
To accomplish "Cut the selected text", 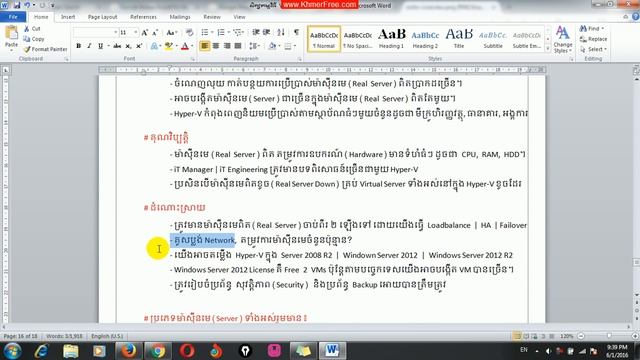I will coord(32,29).
